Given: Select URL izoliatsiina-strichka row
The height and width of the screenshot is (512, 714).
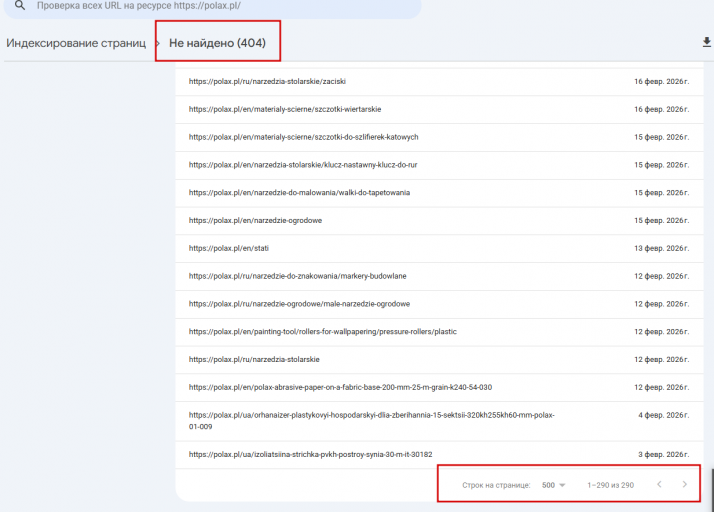Looking at the screenshot, I should [439, 455].
